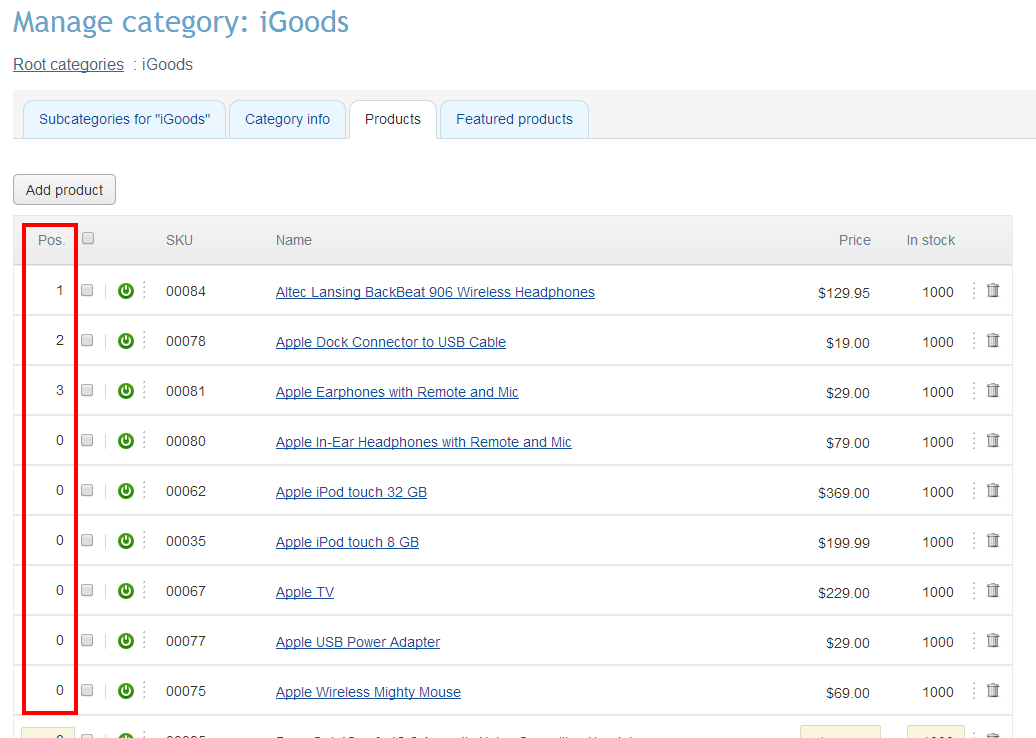Click the $69.00 price of Mighty Mouse
The image size is (1036, 738).
click(848, 693)
